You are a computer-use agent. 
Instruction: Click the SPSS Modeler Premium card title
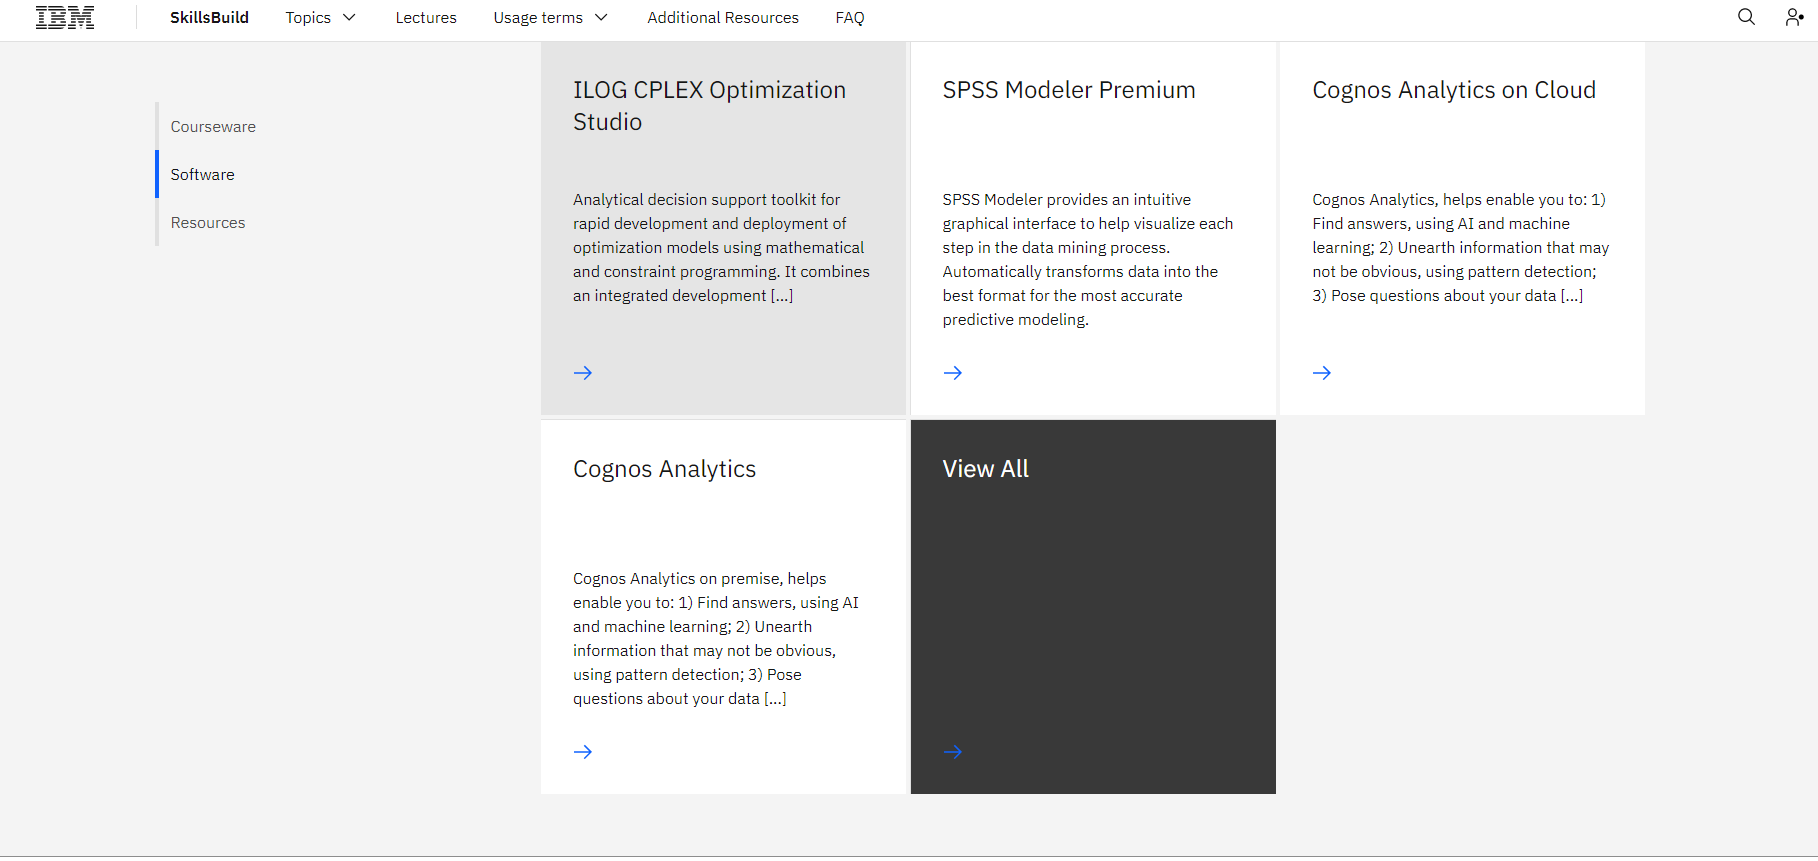coord(1068,89)
